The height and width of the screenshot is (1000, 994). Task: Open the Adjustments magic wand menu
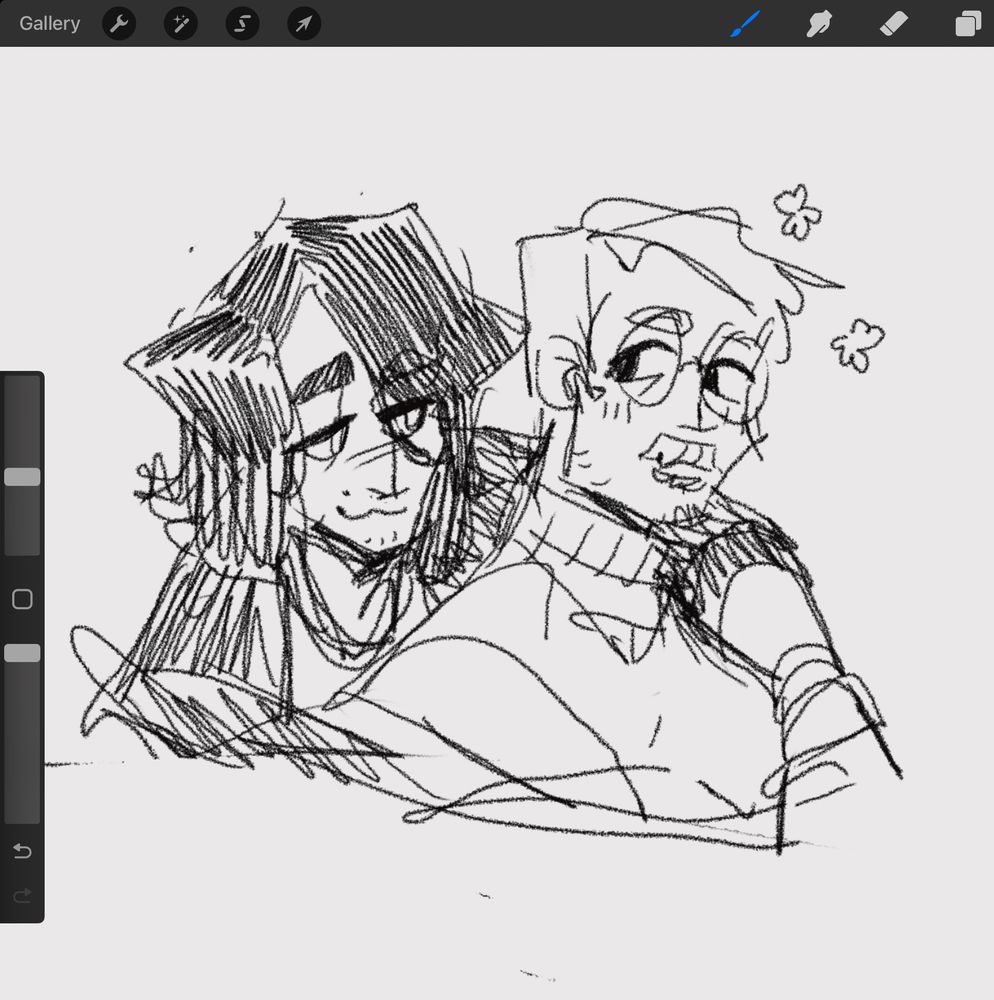click(x=181, y=24)
